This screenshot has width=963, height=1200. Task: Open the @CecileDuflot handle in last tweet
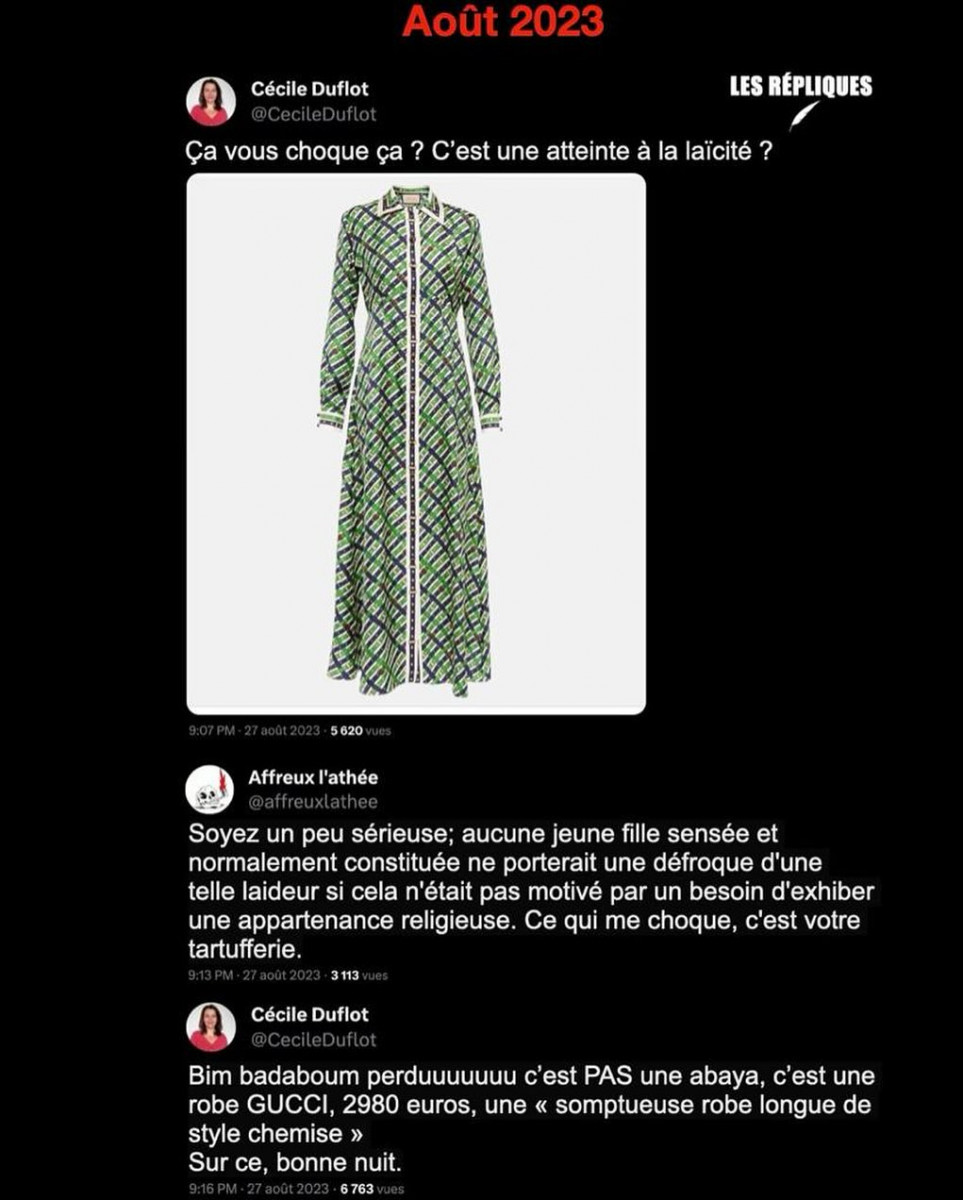[314, 1040]
